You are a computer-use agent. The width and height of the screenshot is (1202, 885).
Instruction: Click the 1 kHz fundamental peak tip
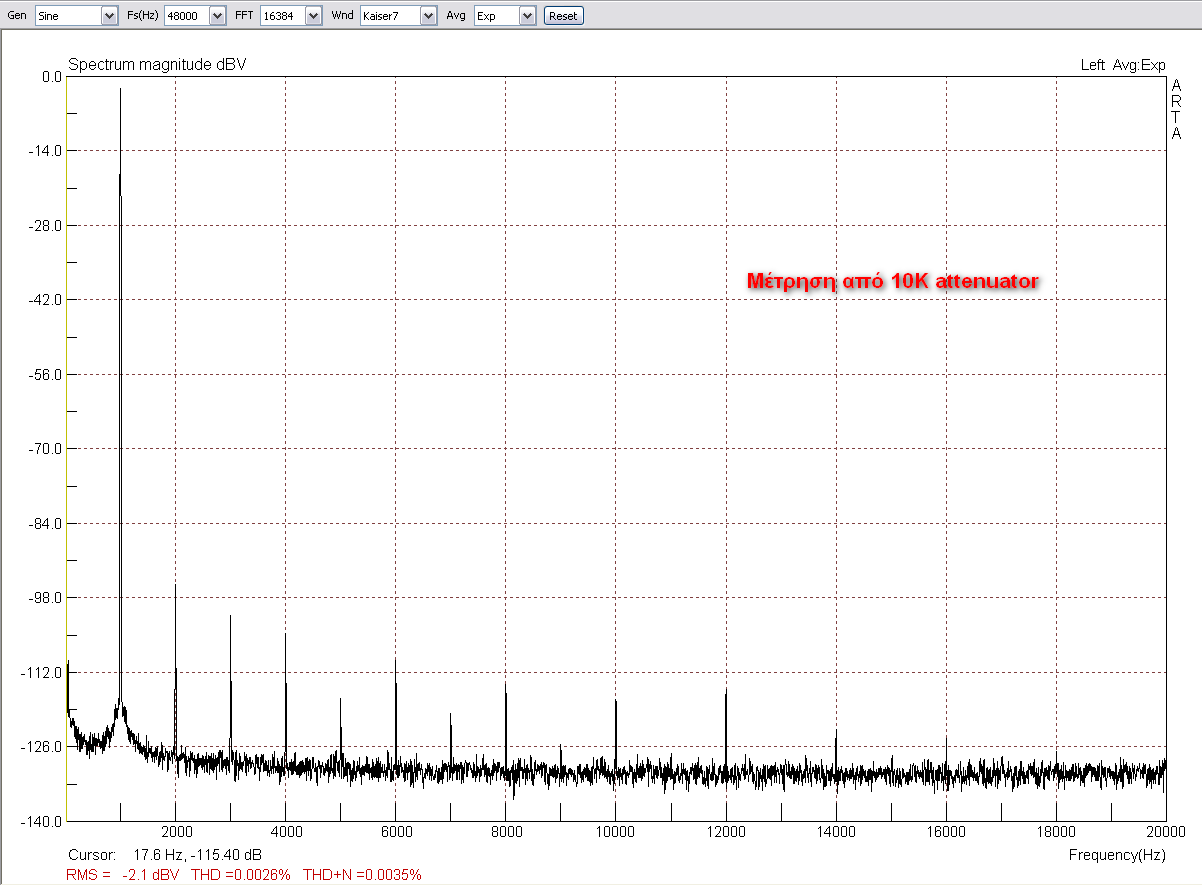coord(120,90)
